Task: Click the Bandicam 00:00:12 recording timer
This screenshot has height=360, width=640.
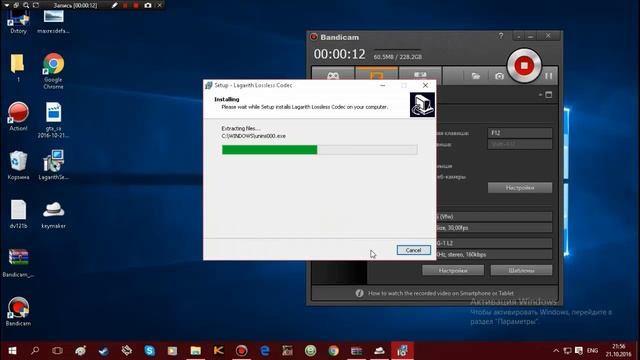Action: tap(339, 54)
